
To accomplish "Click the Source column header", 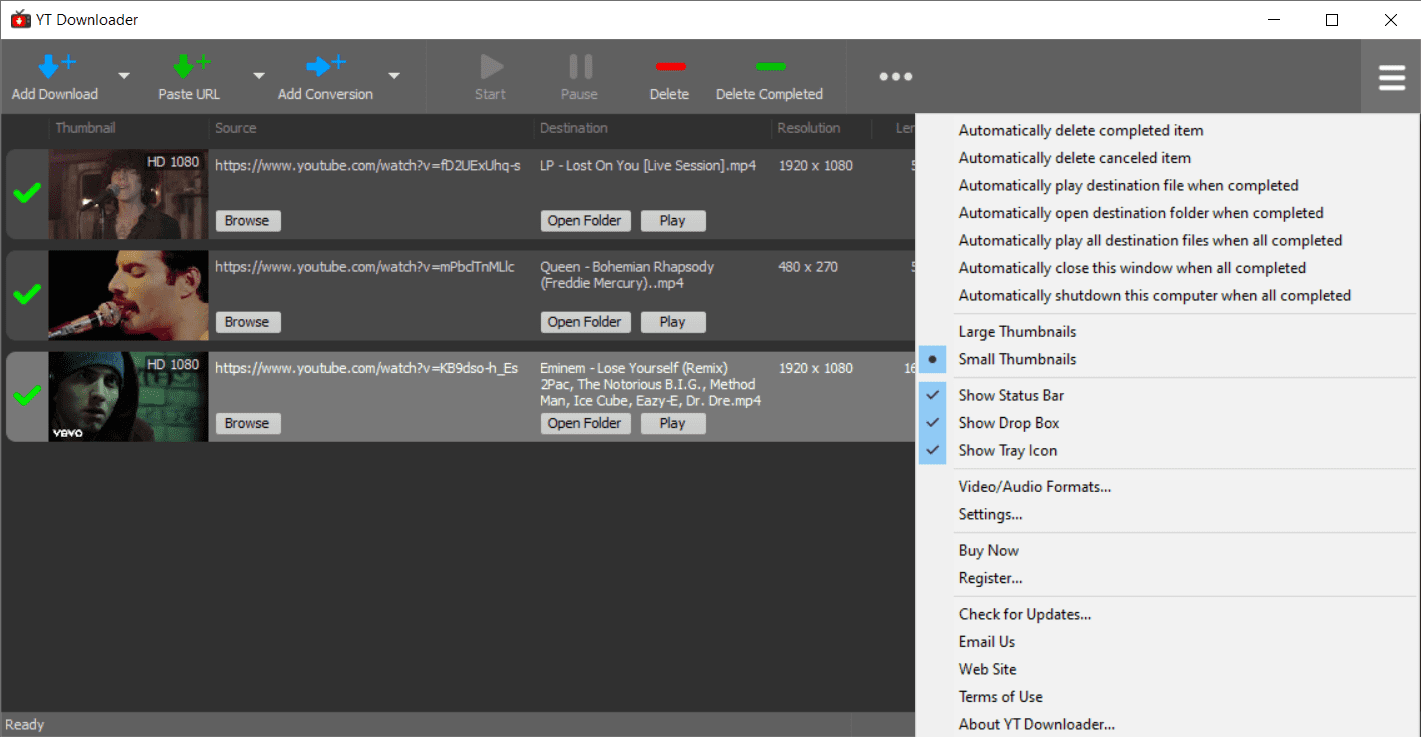I will (x=236, y=128).
